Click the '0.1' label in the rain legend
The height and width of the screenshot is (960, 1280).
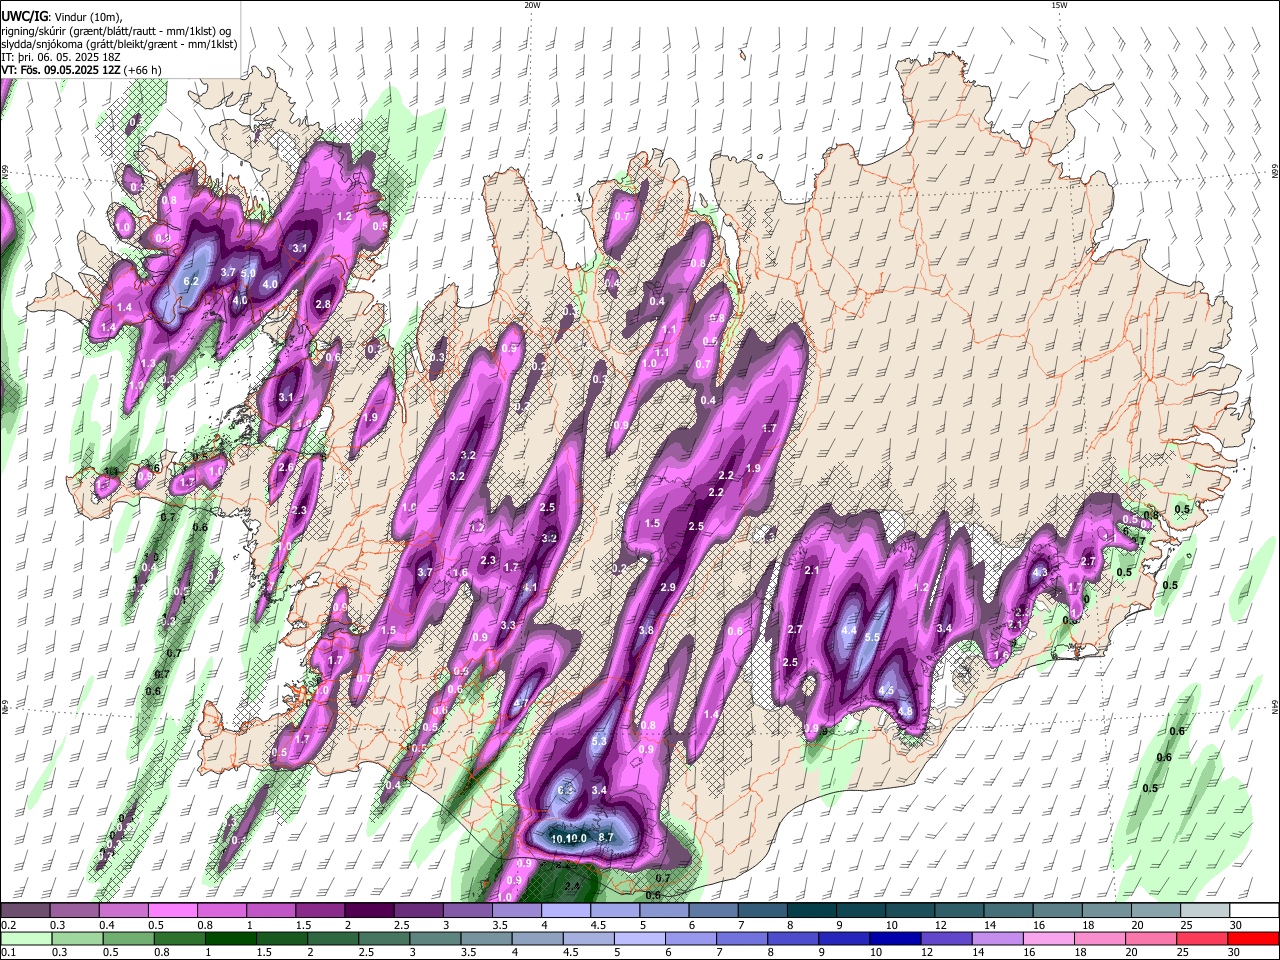[9, 953]
